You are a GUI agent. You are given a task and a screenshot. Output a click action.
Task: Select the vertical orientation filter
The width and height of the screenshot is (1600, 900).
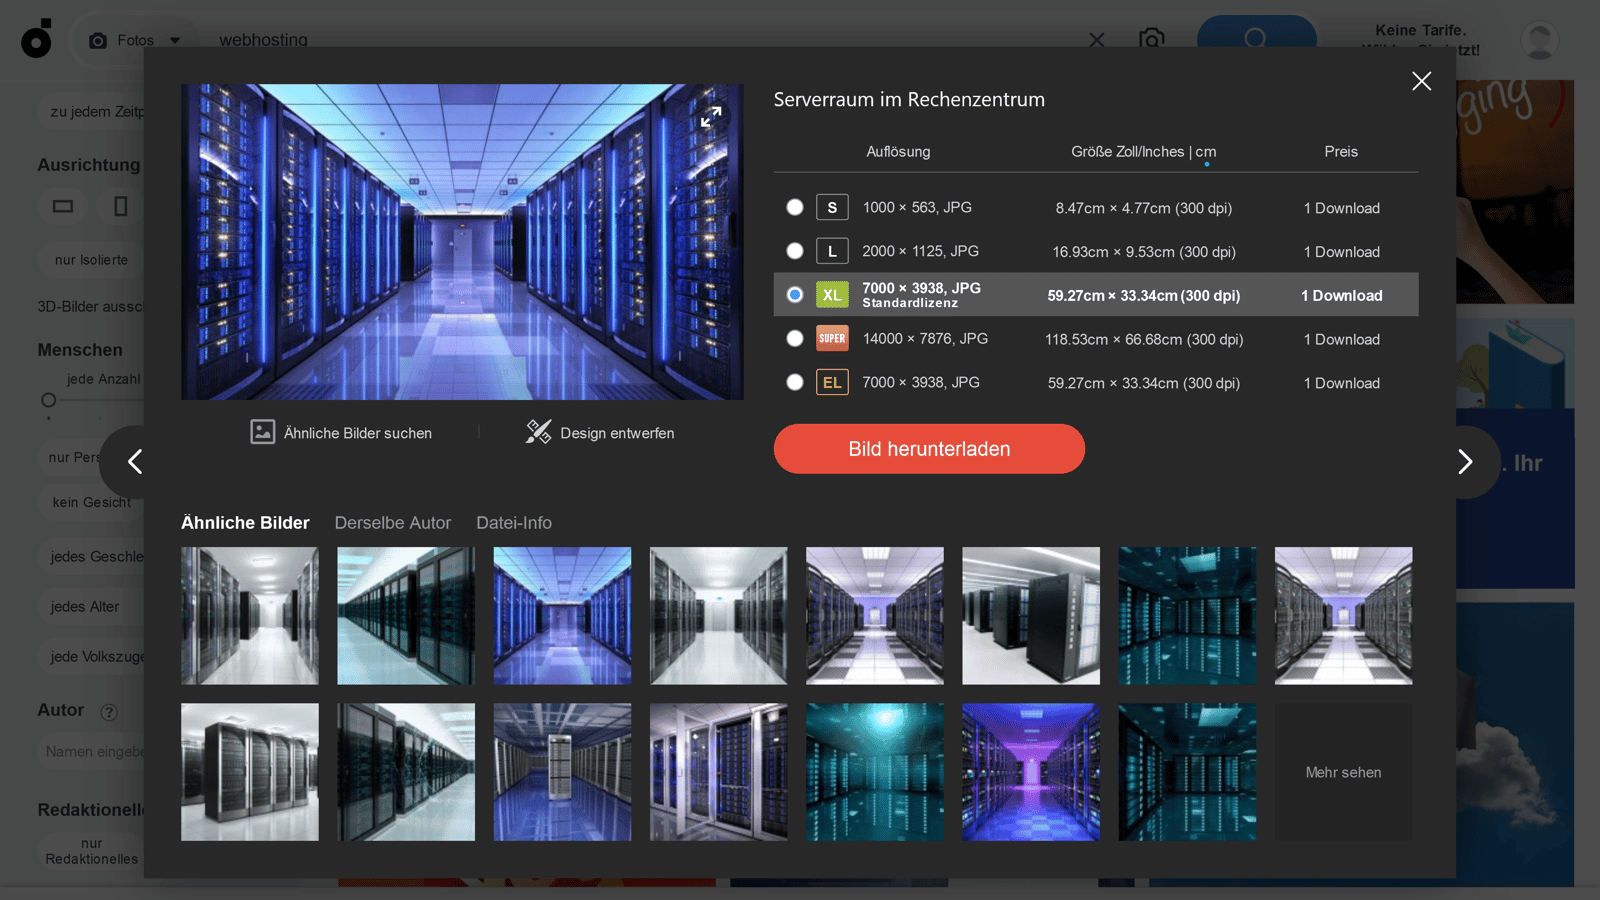pyautogui.click(x=120, y=206)
